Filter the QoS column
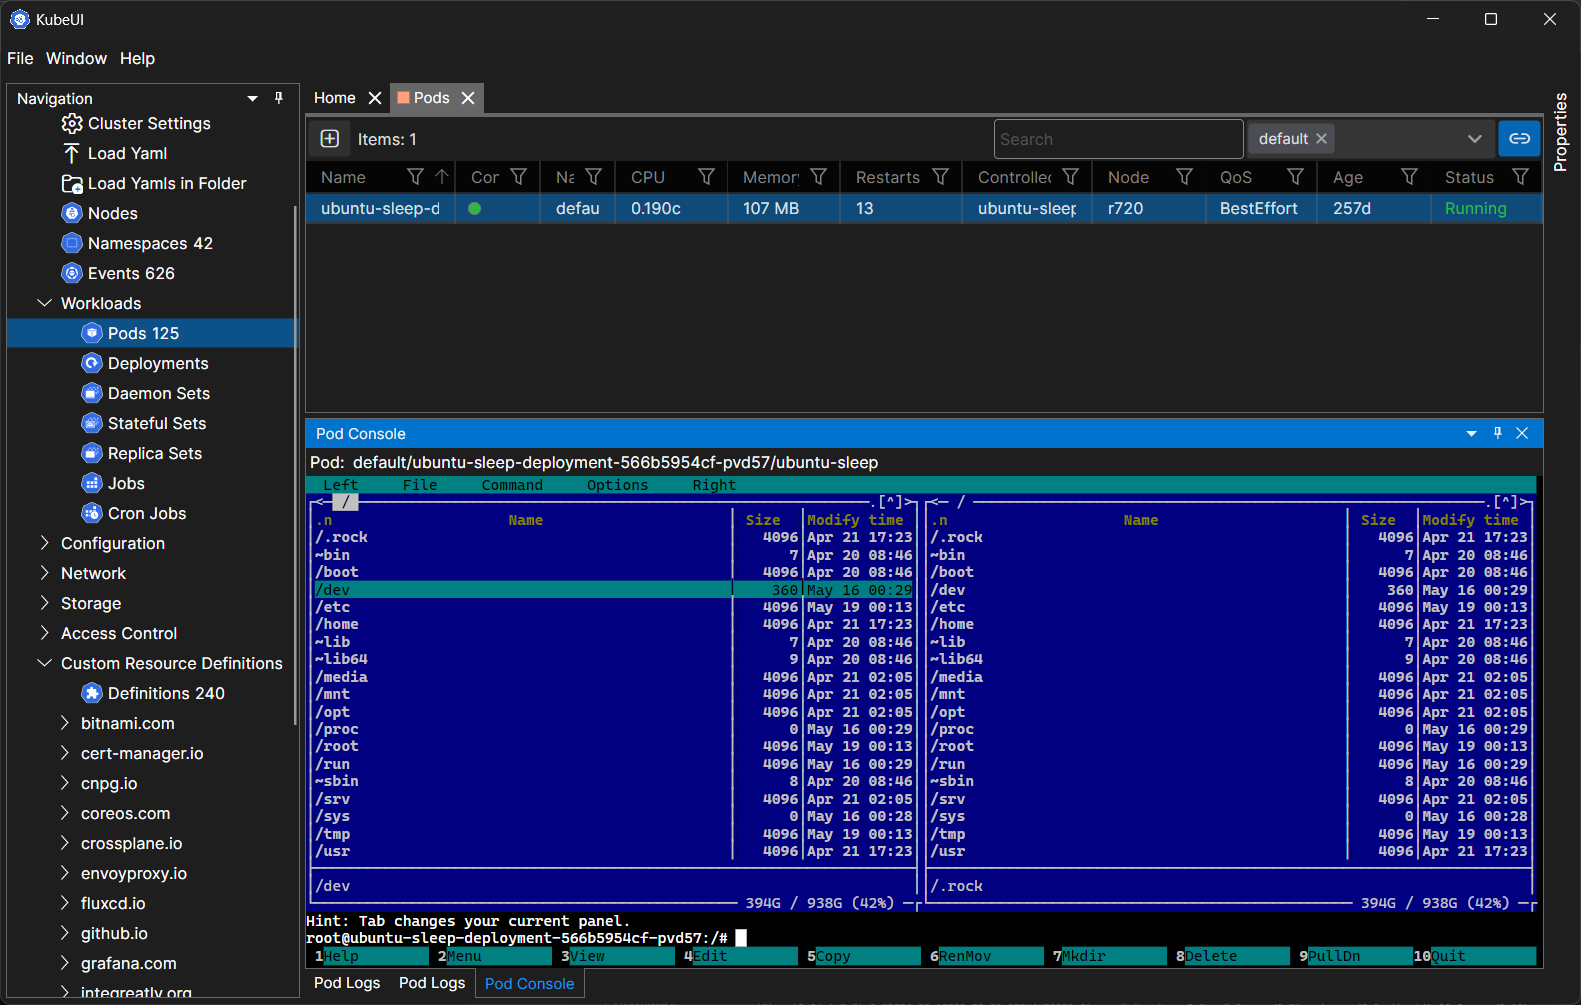 click(1295, 177)
